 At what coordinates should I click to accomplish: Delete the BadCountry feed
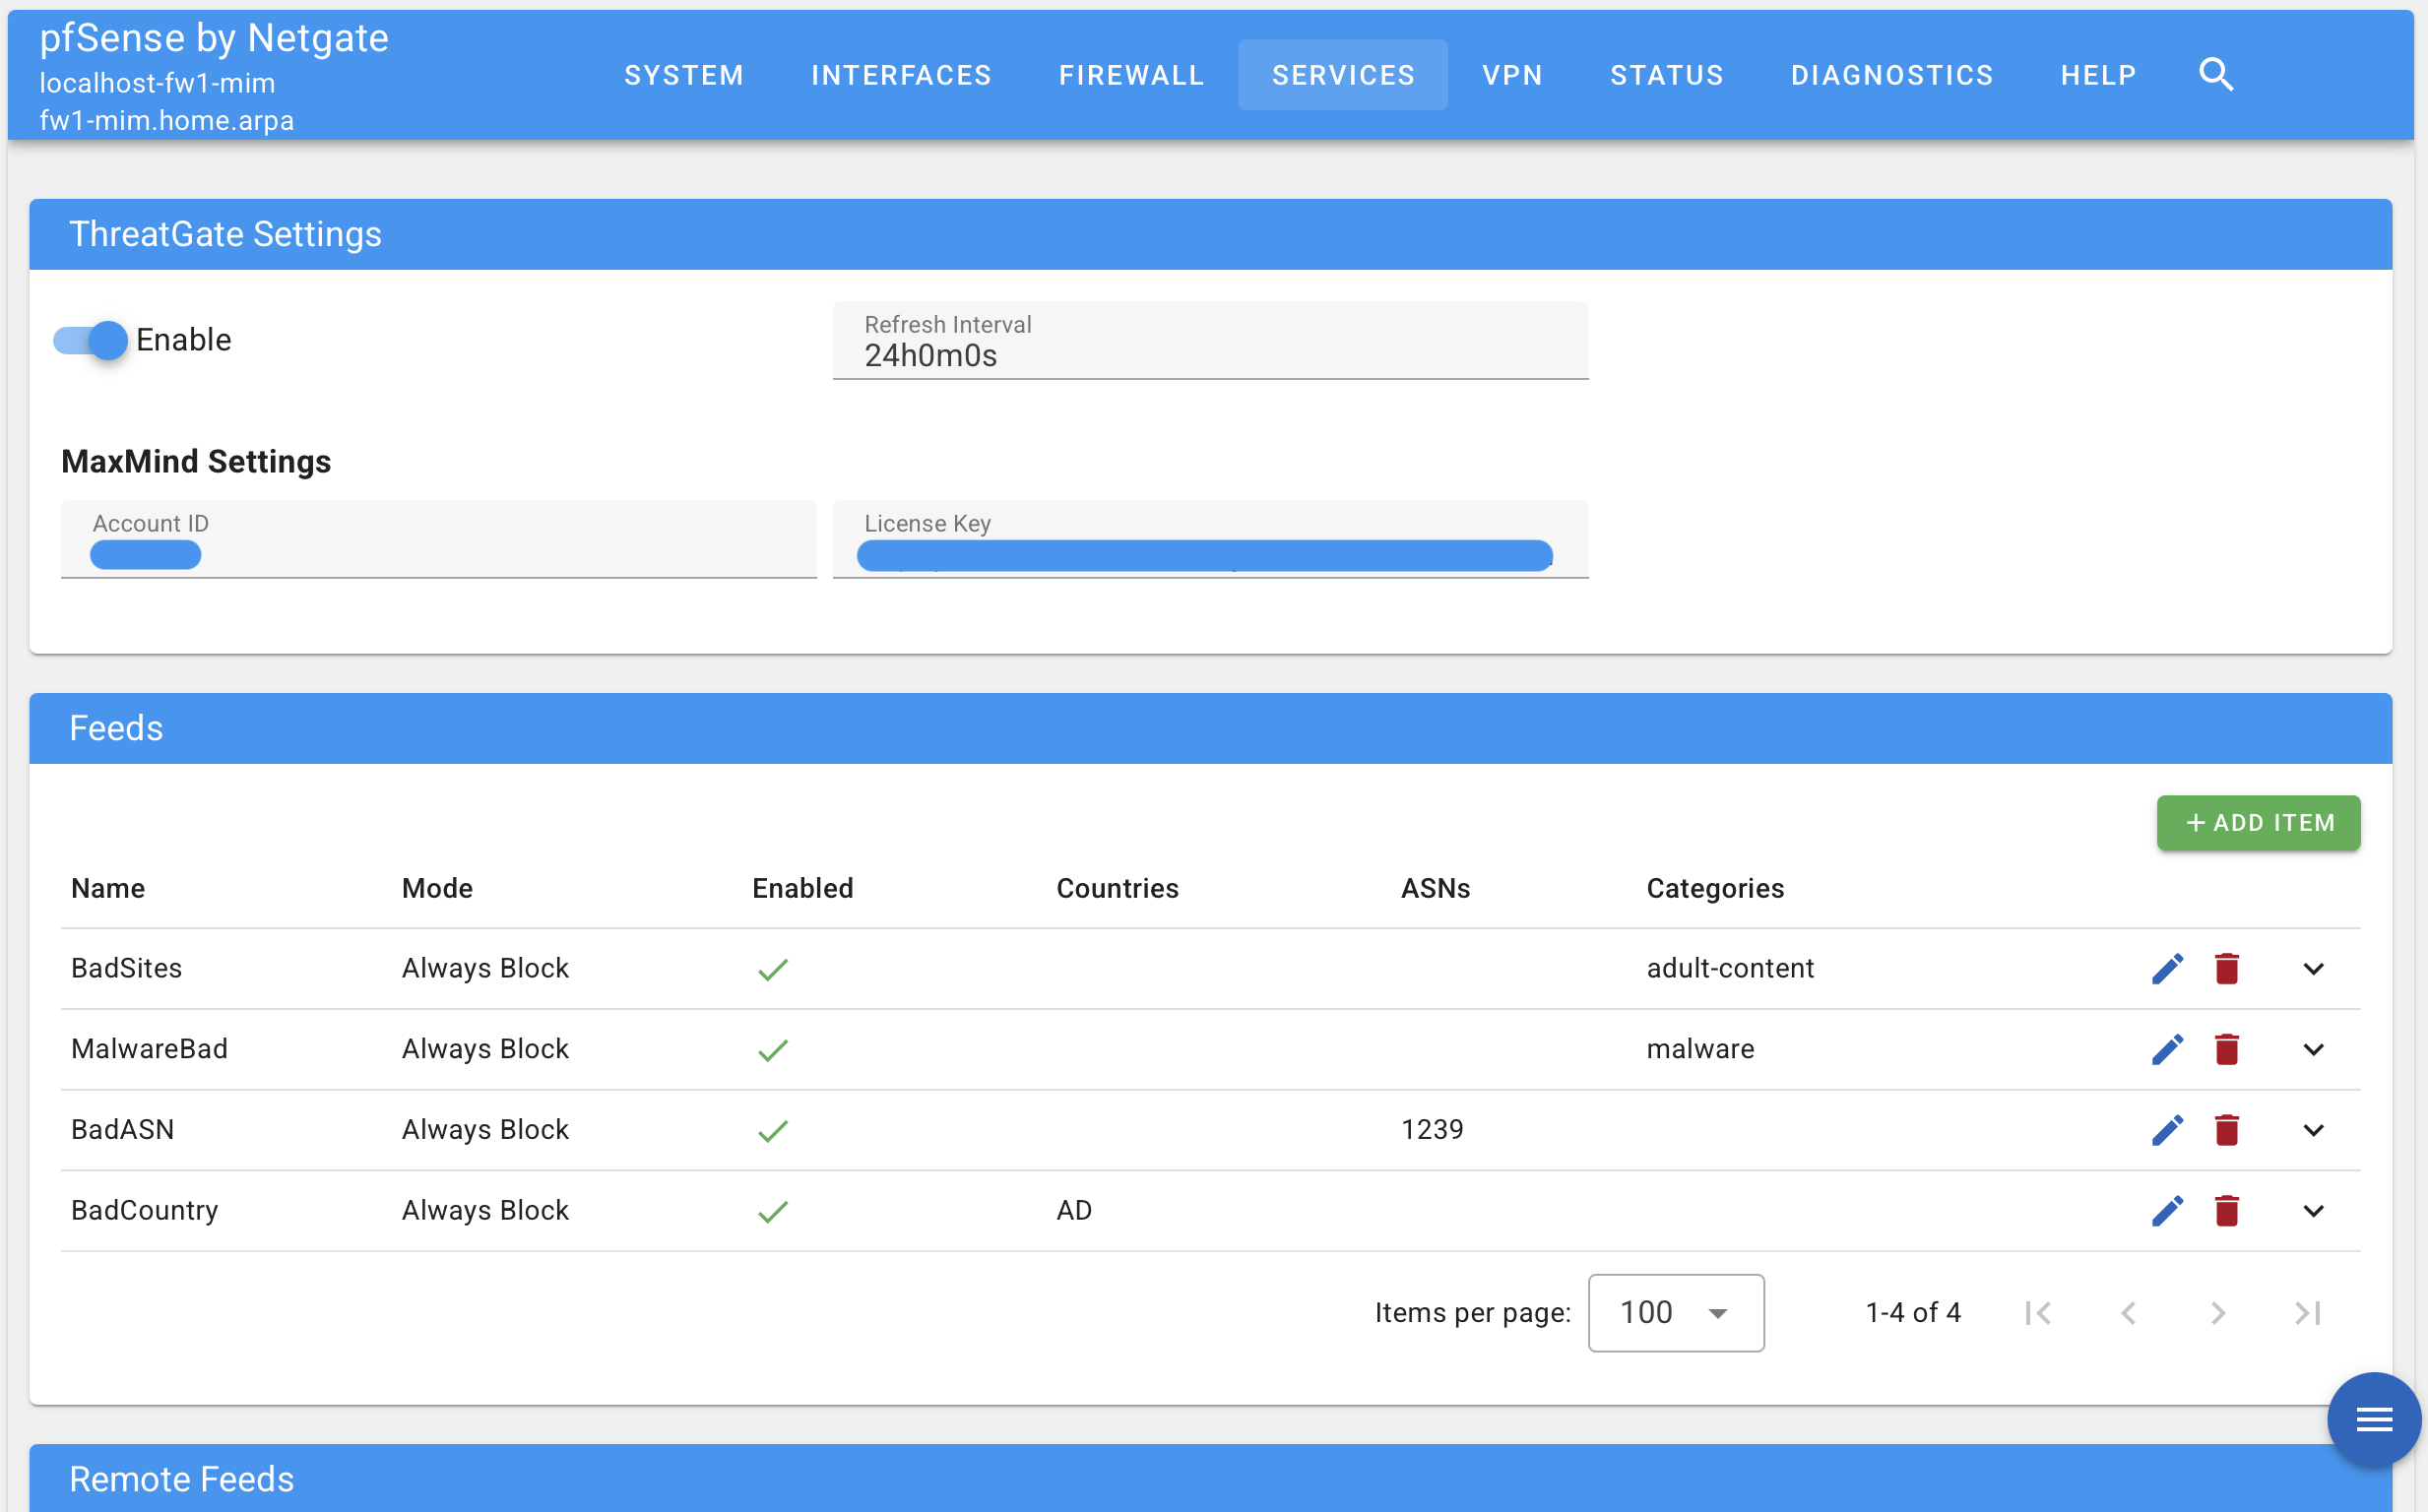tap(2226, 1211)
